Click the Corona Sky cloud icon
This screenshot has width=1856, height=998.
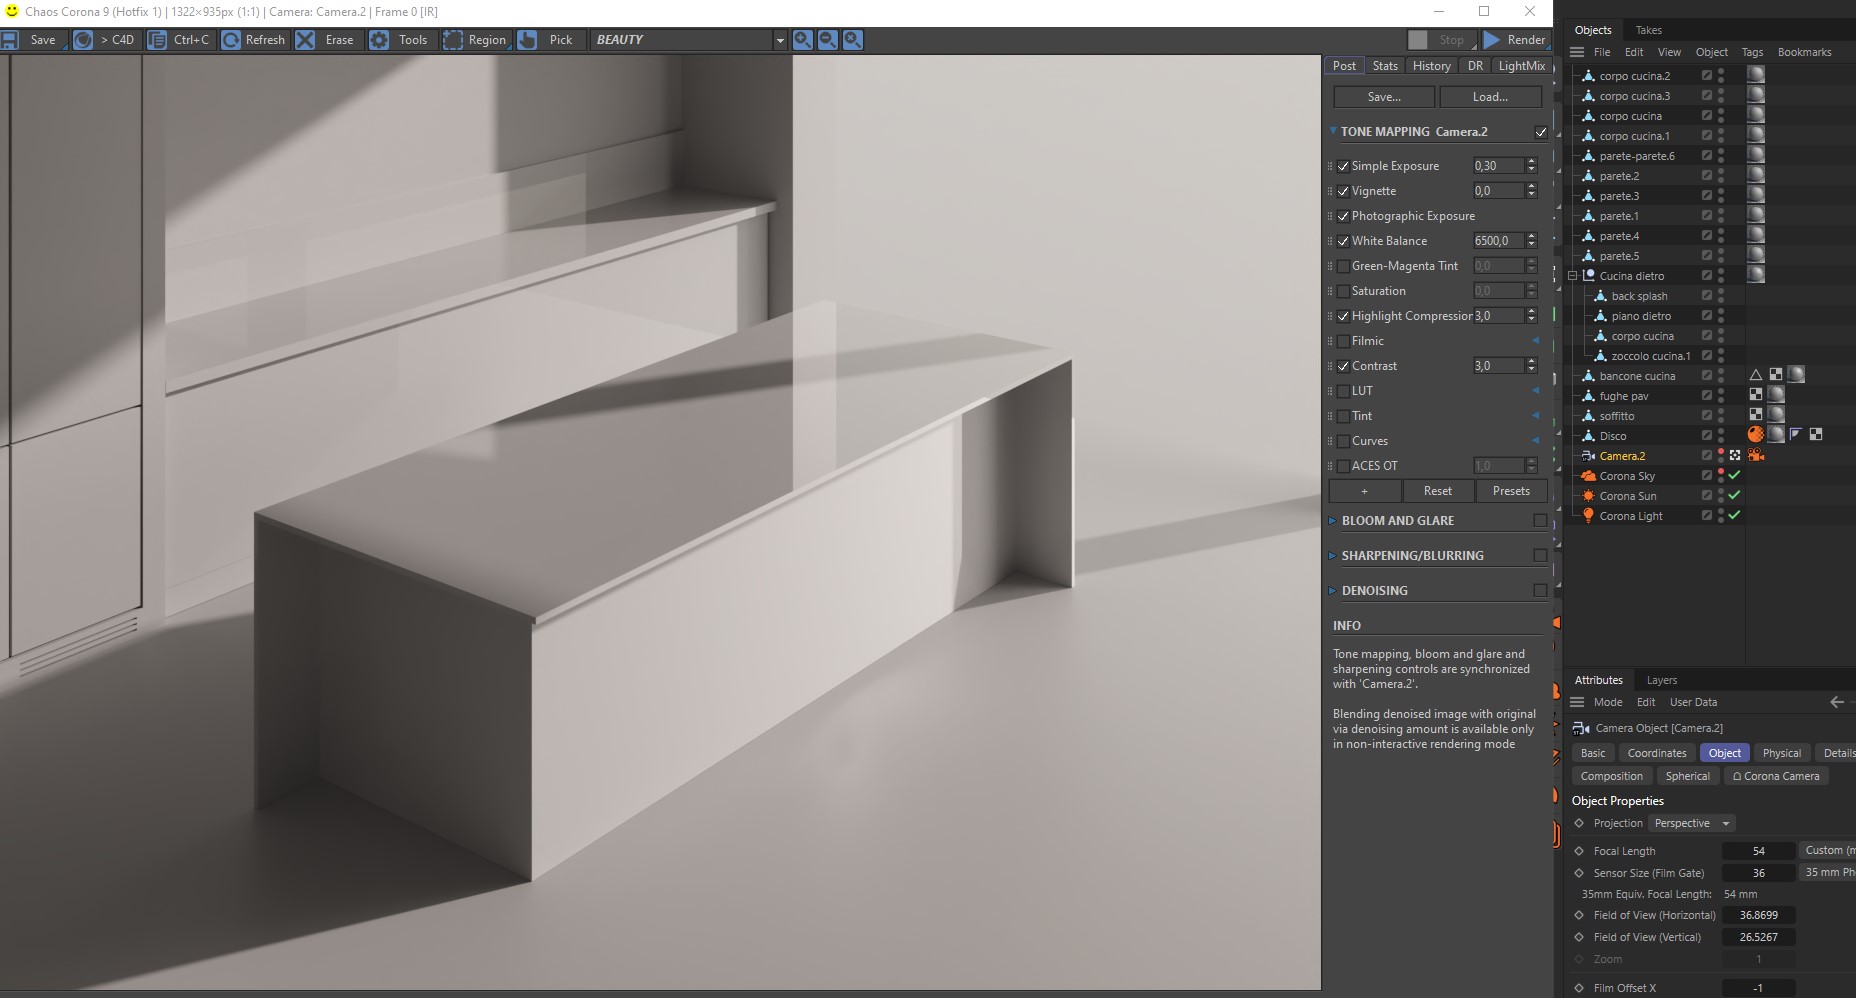pos(1588,476)
